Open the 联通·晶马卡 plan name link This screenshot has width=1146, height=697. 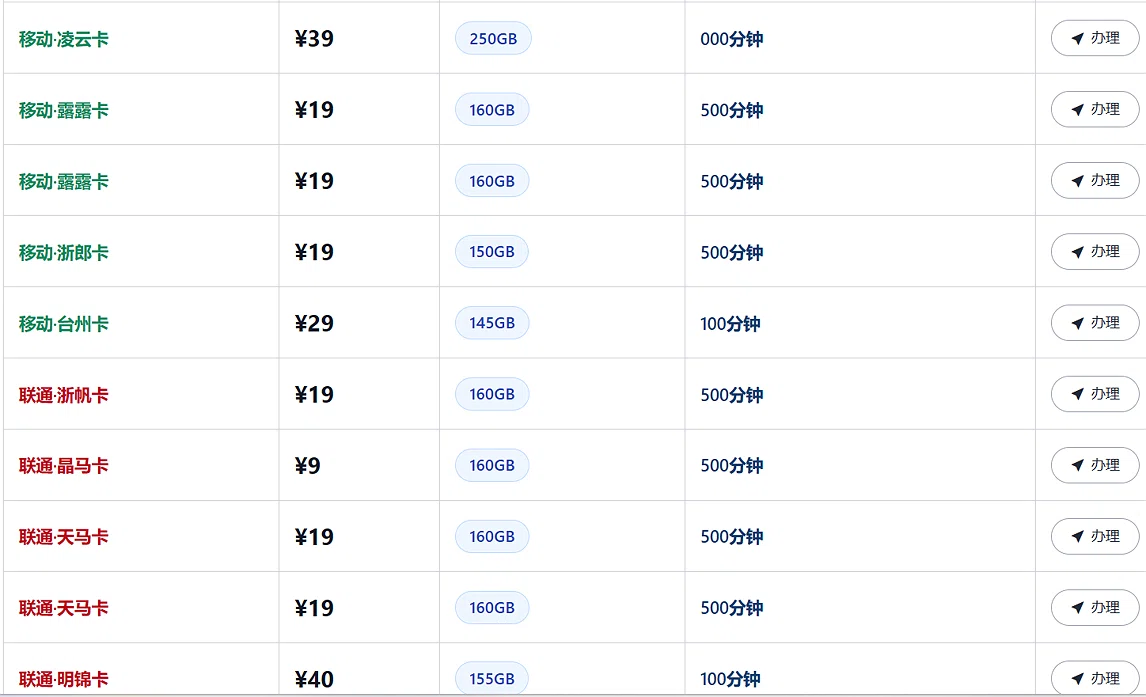pyautogui.click(x=64, y=466)
